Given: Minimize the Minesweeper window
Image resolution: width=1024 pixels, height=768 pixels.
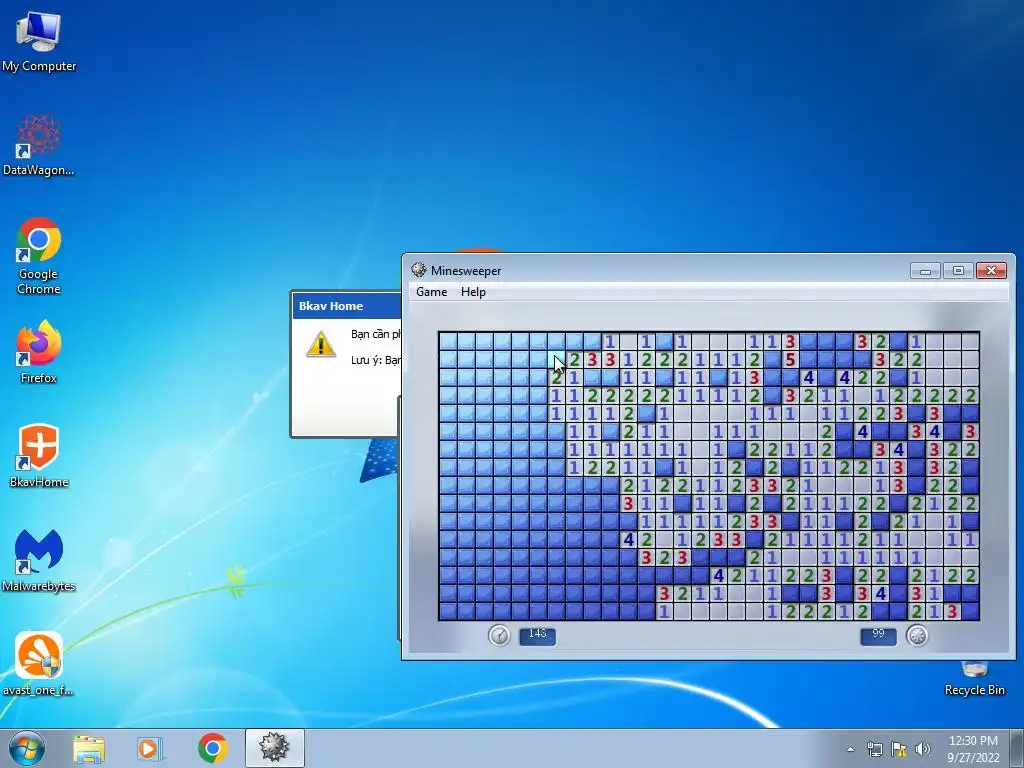Looking at the screenshot, I should [x=925, y=270].
